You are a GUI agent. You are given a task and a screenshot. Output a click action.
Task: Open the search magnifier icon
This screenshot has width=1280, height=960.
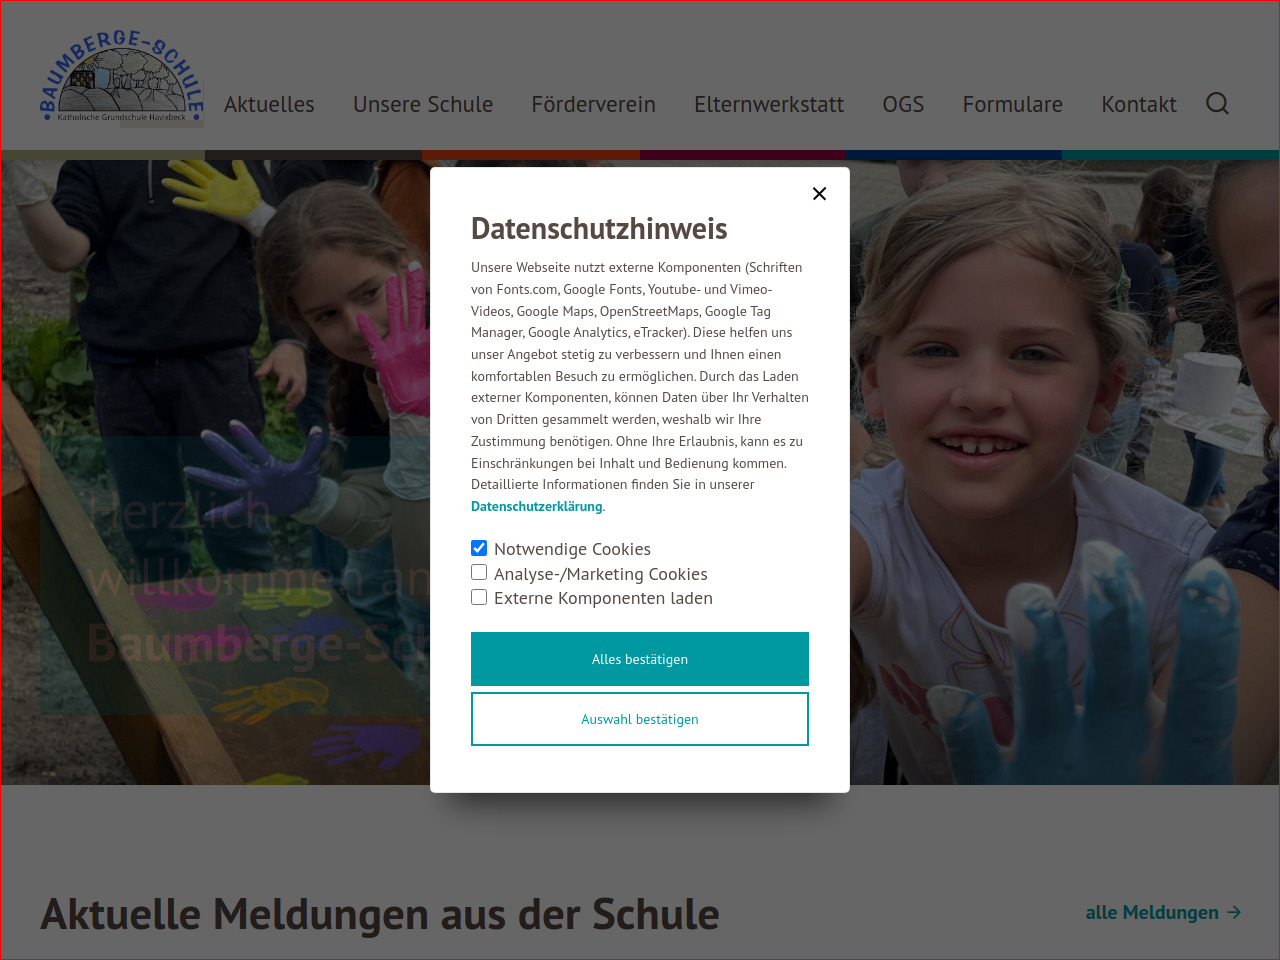point(1217,103)
